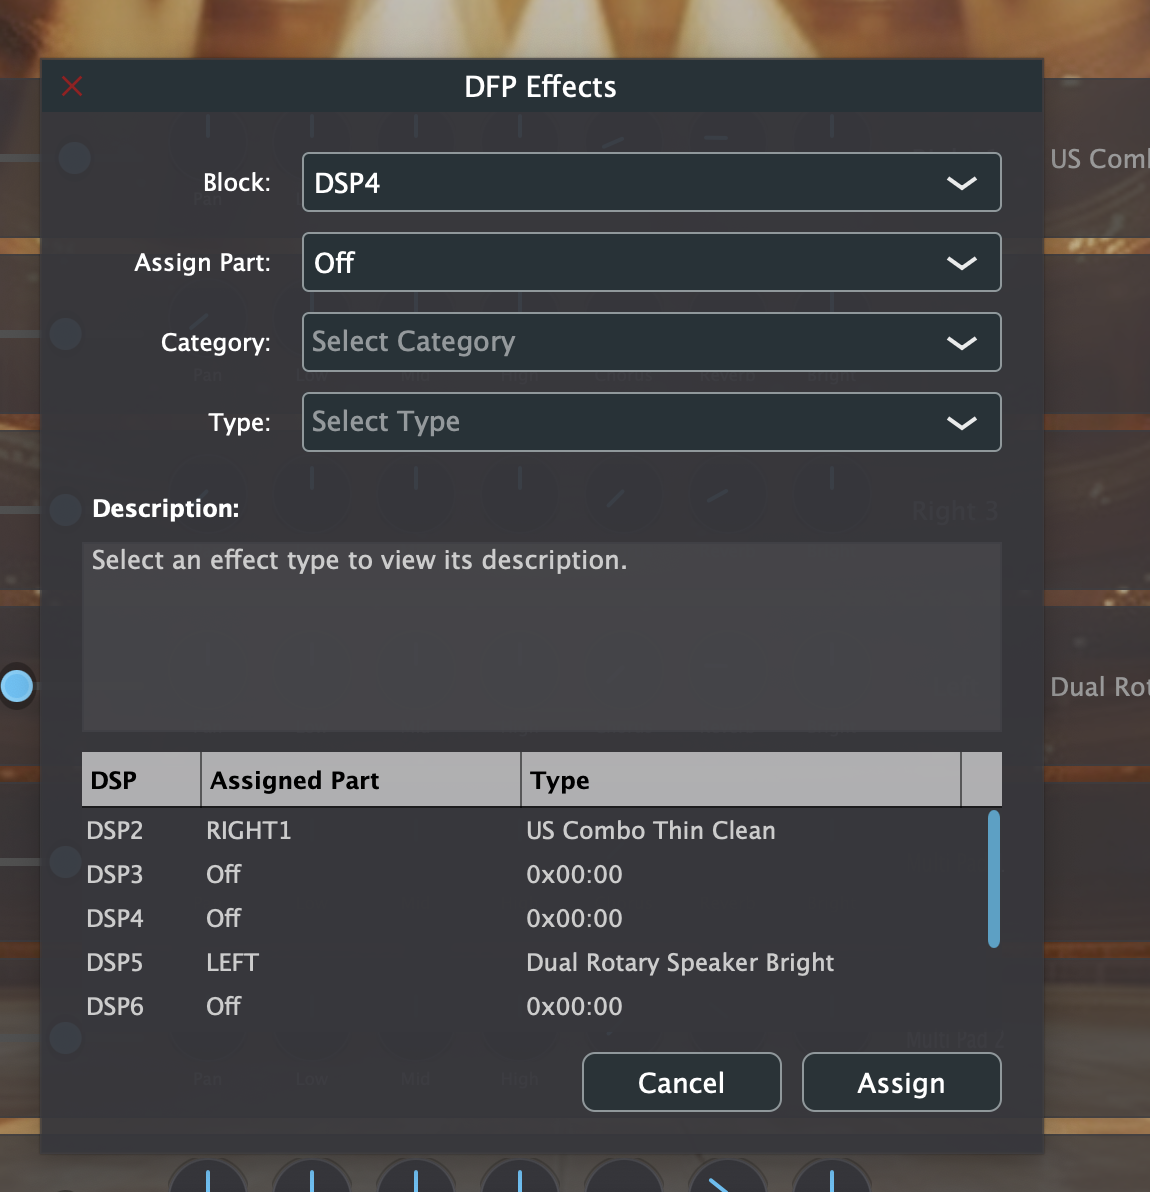Viewport: 1150px width, 1192px height.
Task: Click the chevron icon on the Type field
Action: [x=962, y=422]
